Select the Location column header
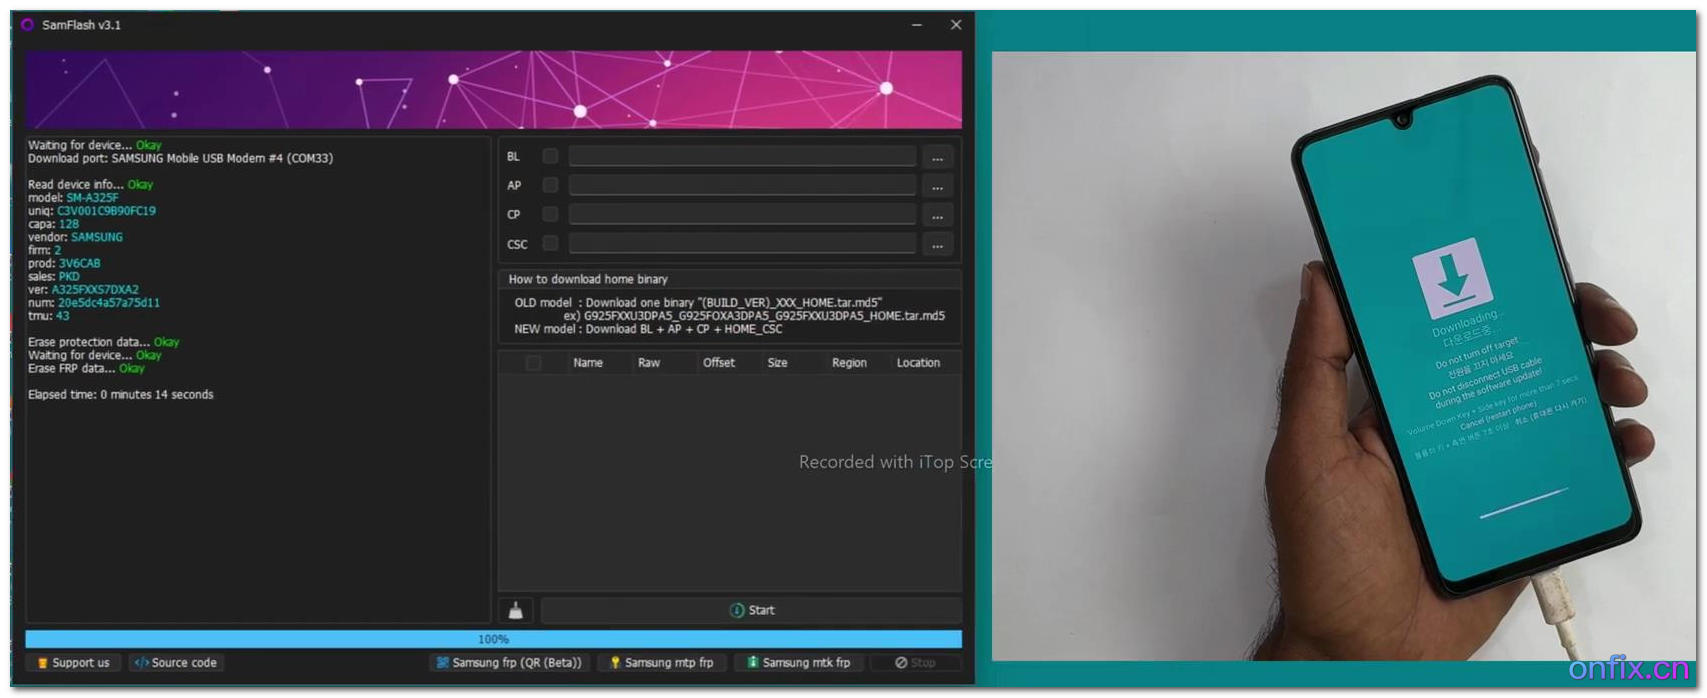This screenshot has height=698, width=1707. tap(917, 363)
